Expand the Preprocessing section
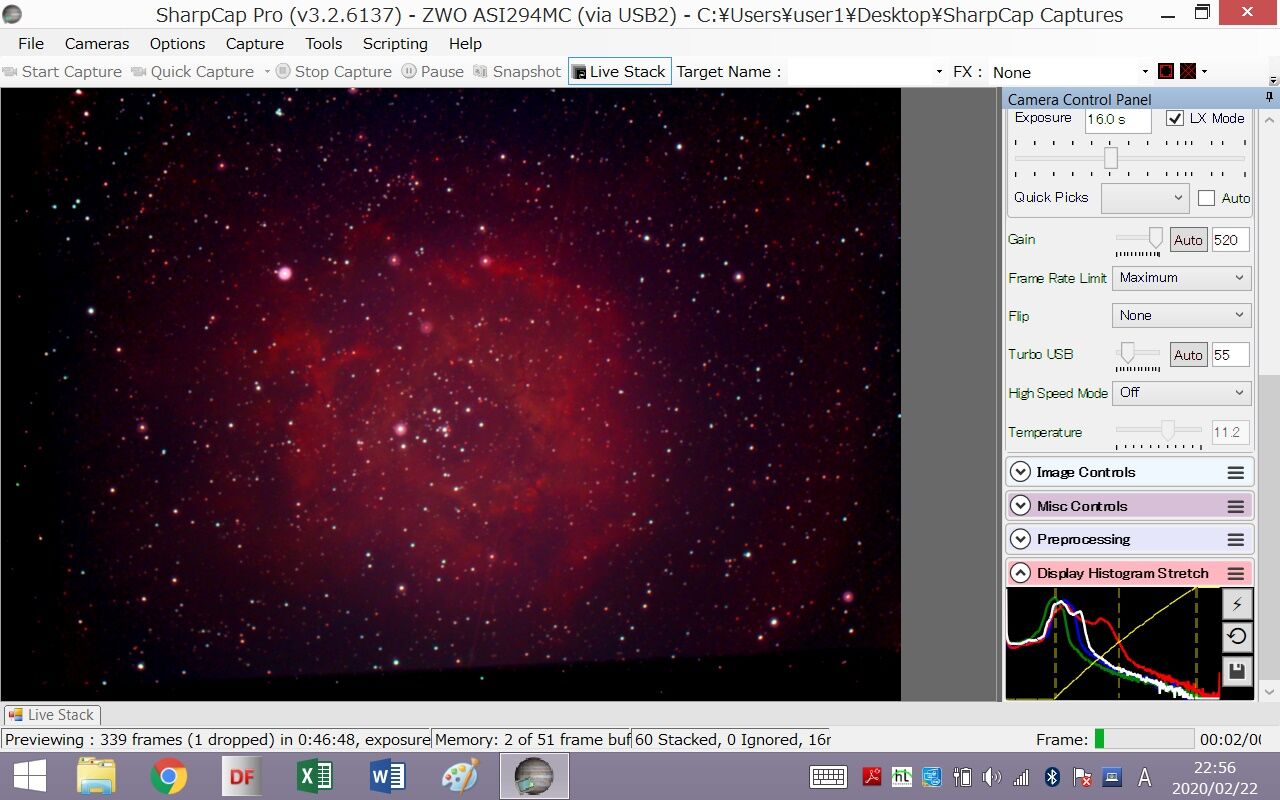 [x=1020, y=540]
